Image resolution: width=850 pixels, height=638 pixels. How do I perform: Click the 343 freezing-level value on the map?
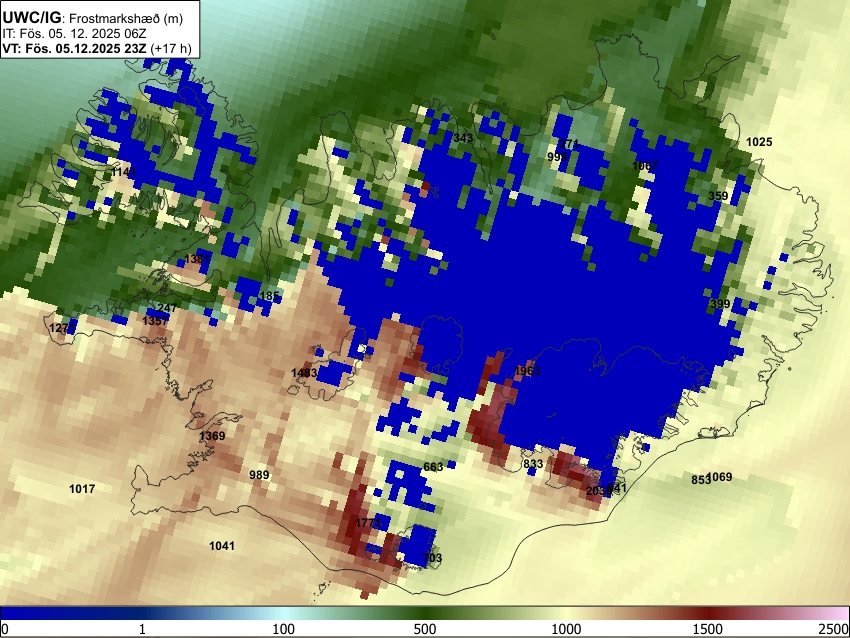[463, 138]
